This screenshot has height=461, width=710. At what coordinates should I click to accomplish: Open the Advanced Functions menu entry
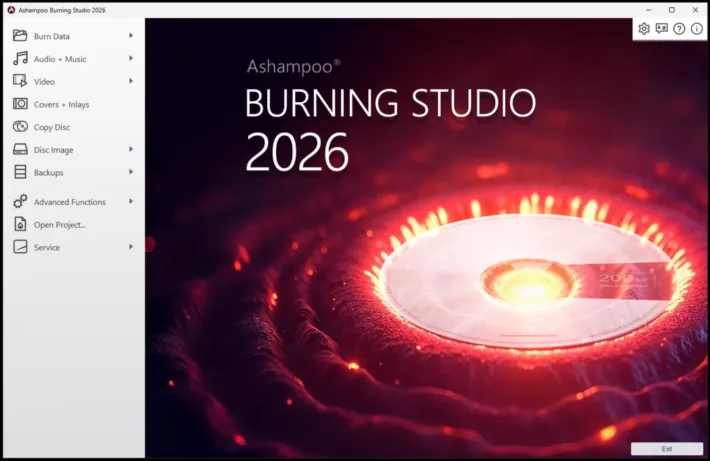click(x=74, y=202)
